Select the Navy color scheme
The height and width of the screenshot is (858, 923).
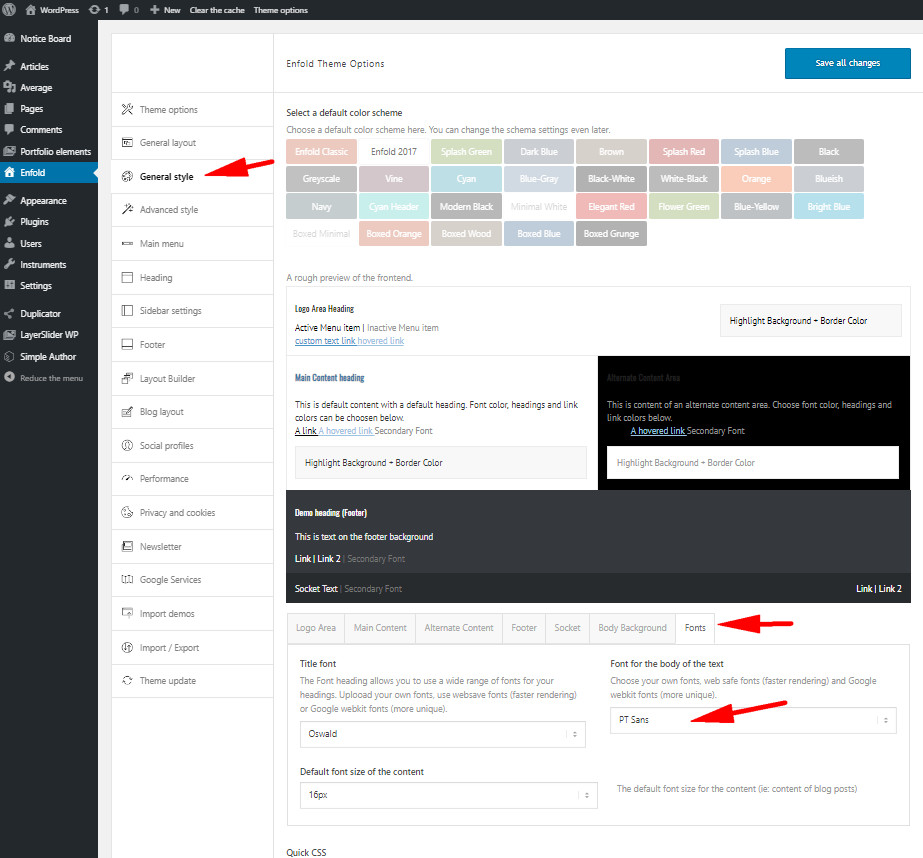321,207
